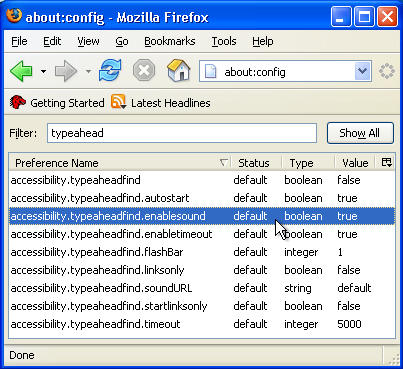Click the throbber activity indicator icon

pyautogui.click(x=387, y=71)
